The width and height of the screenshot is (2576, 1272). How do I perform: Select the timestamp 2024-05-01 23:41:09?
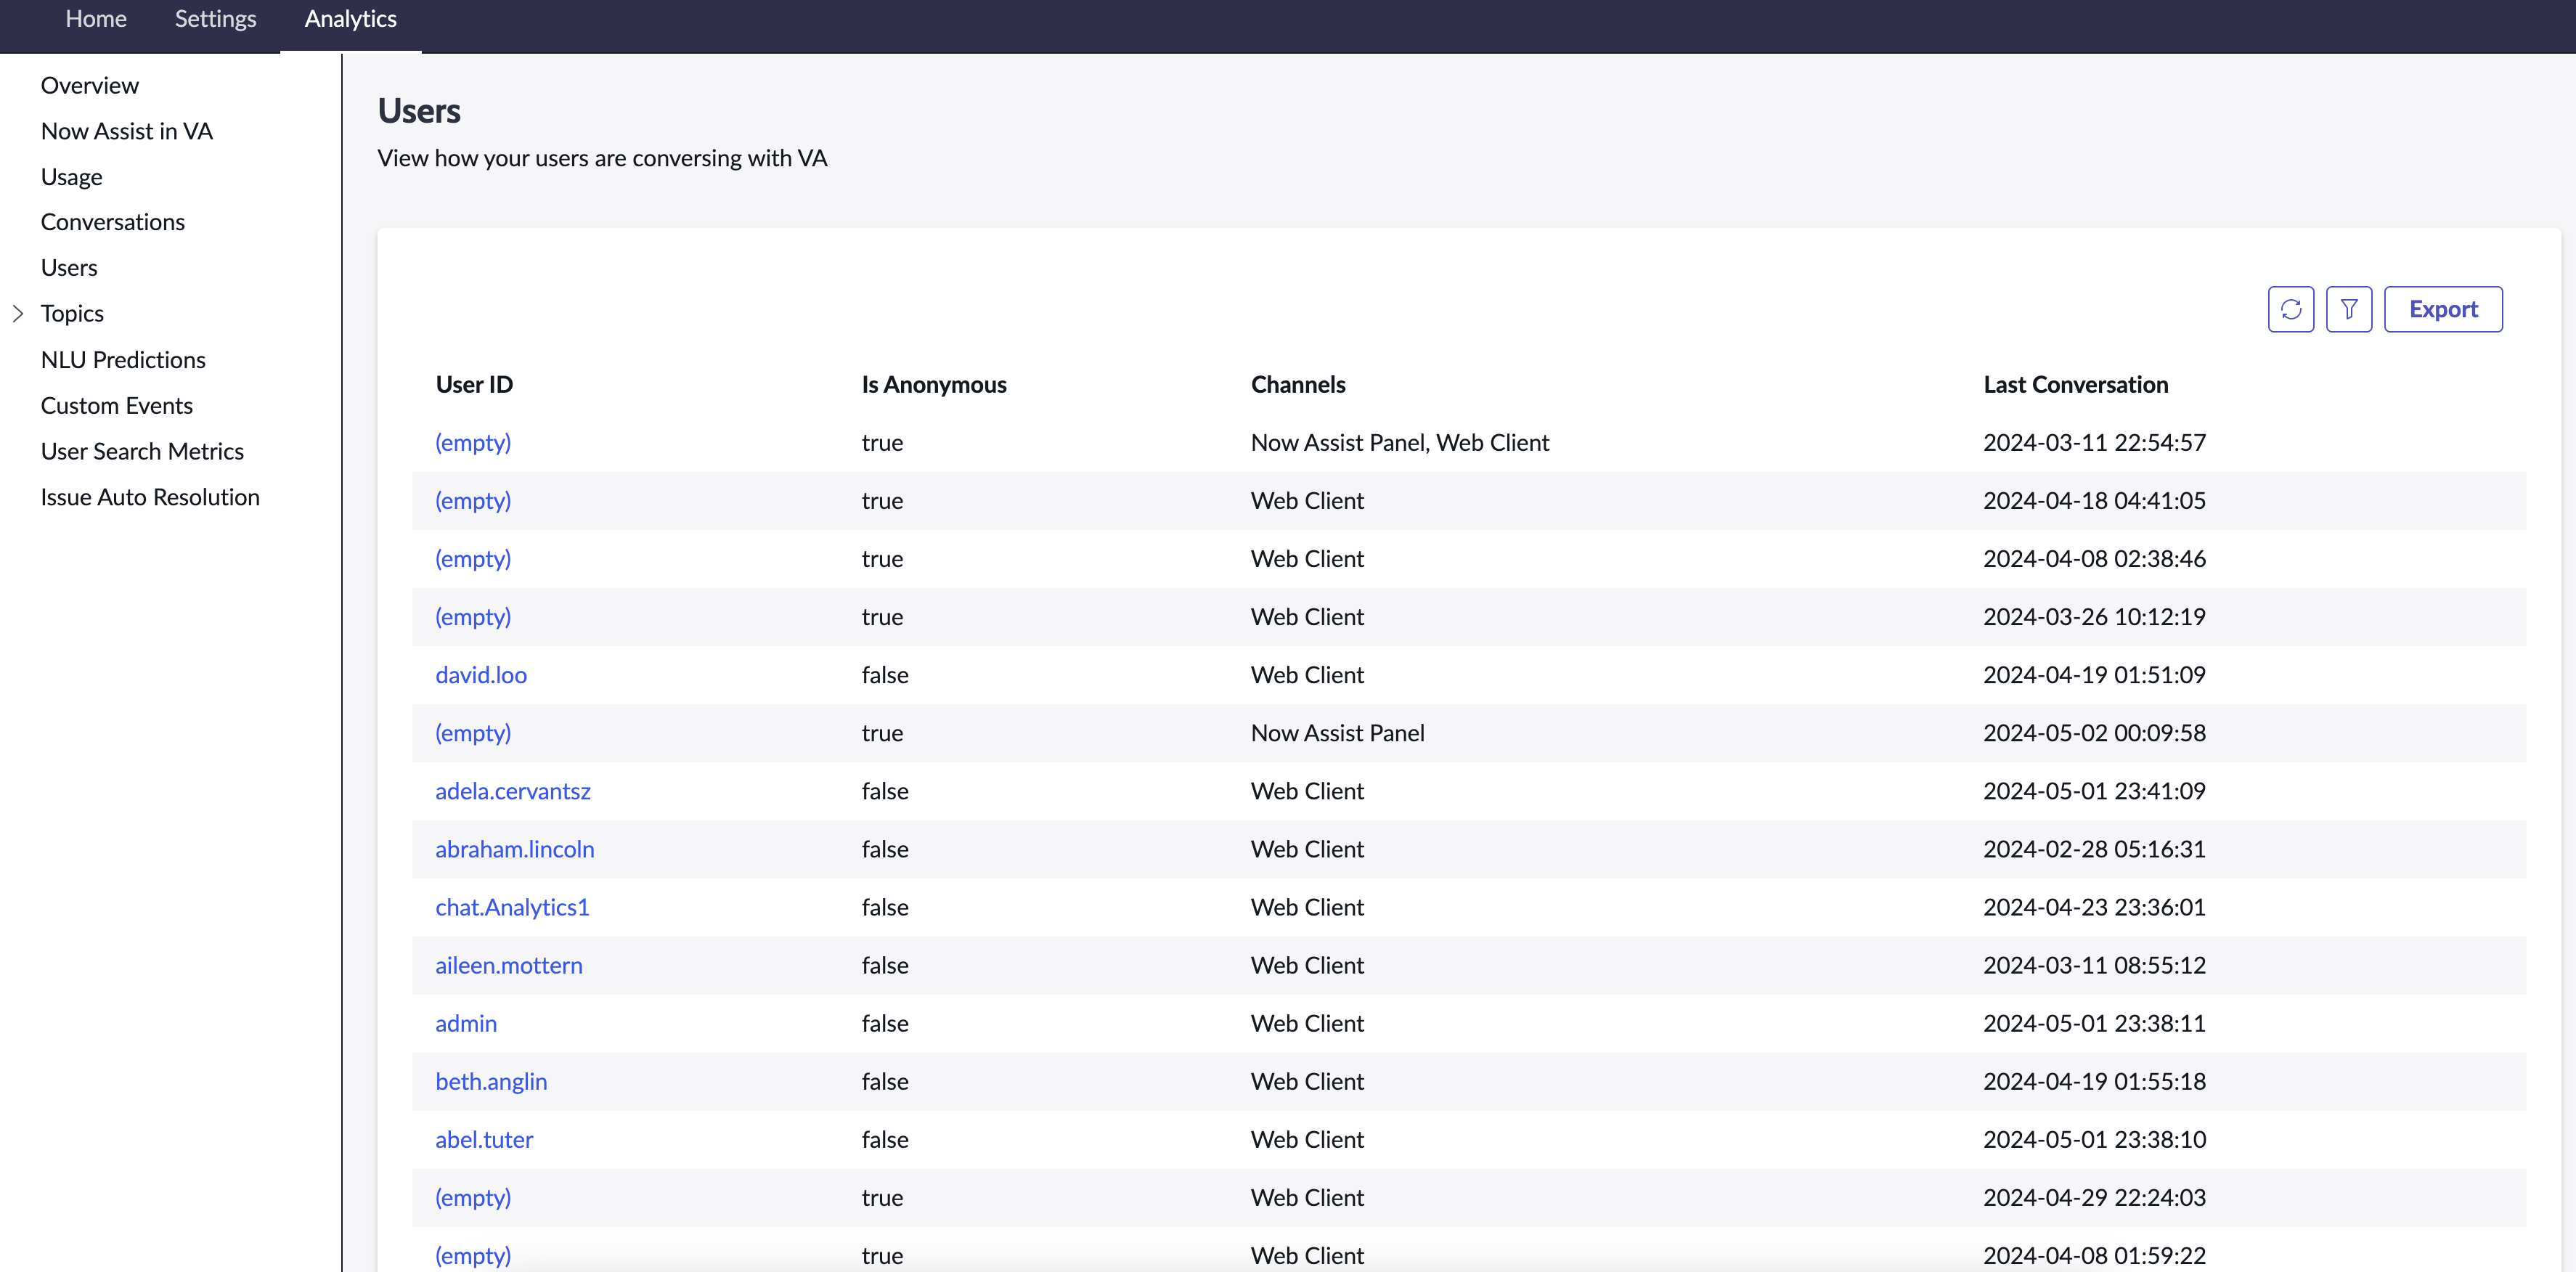coord(2095,791)
